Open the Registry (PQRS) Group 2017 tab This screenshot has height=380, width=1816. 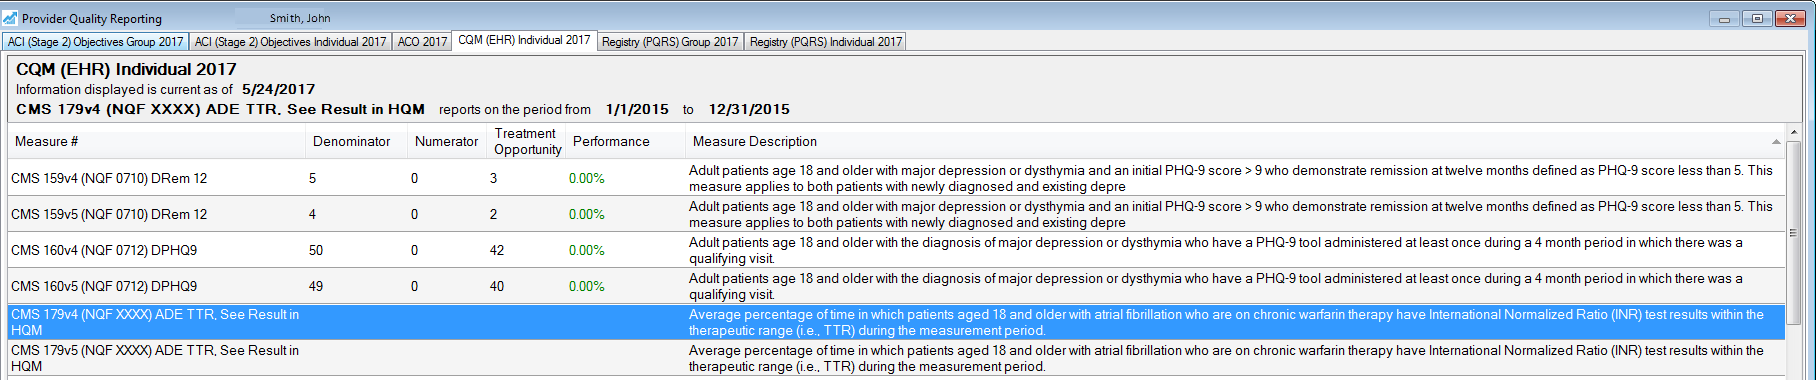[x=670, y=42]
